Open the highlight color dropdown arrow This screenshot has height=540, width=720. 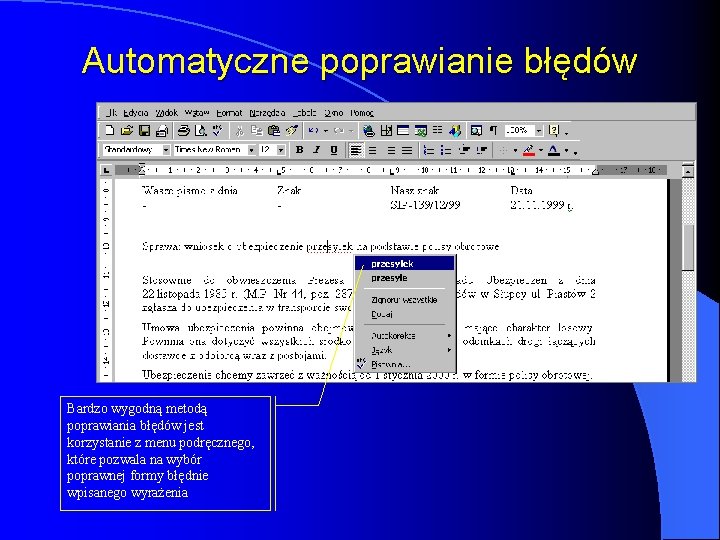(540, 150)
